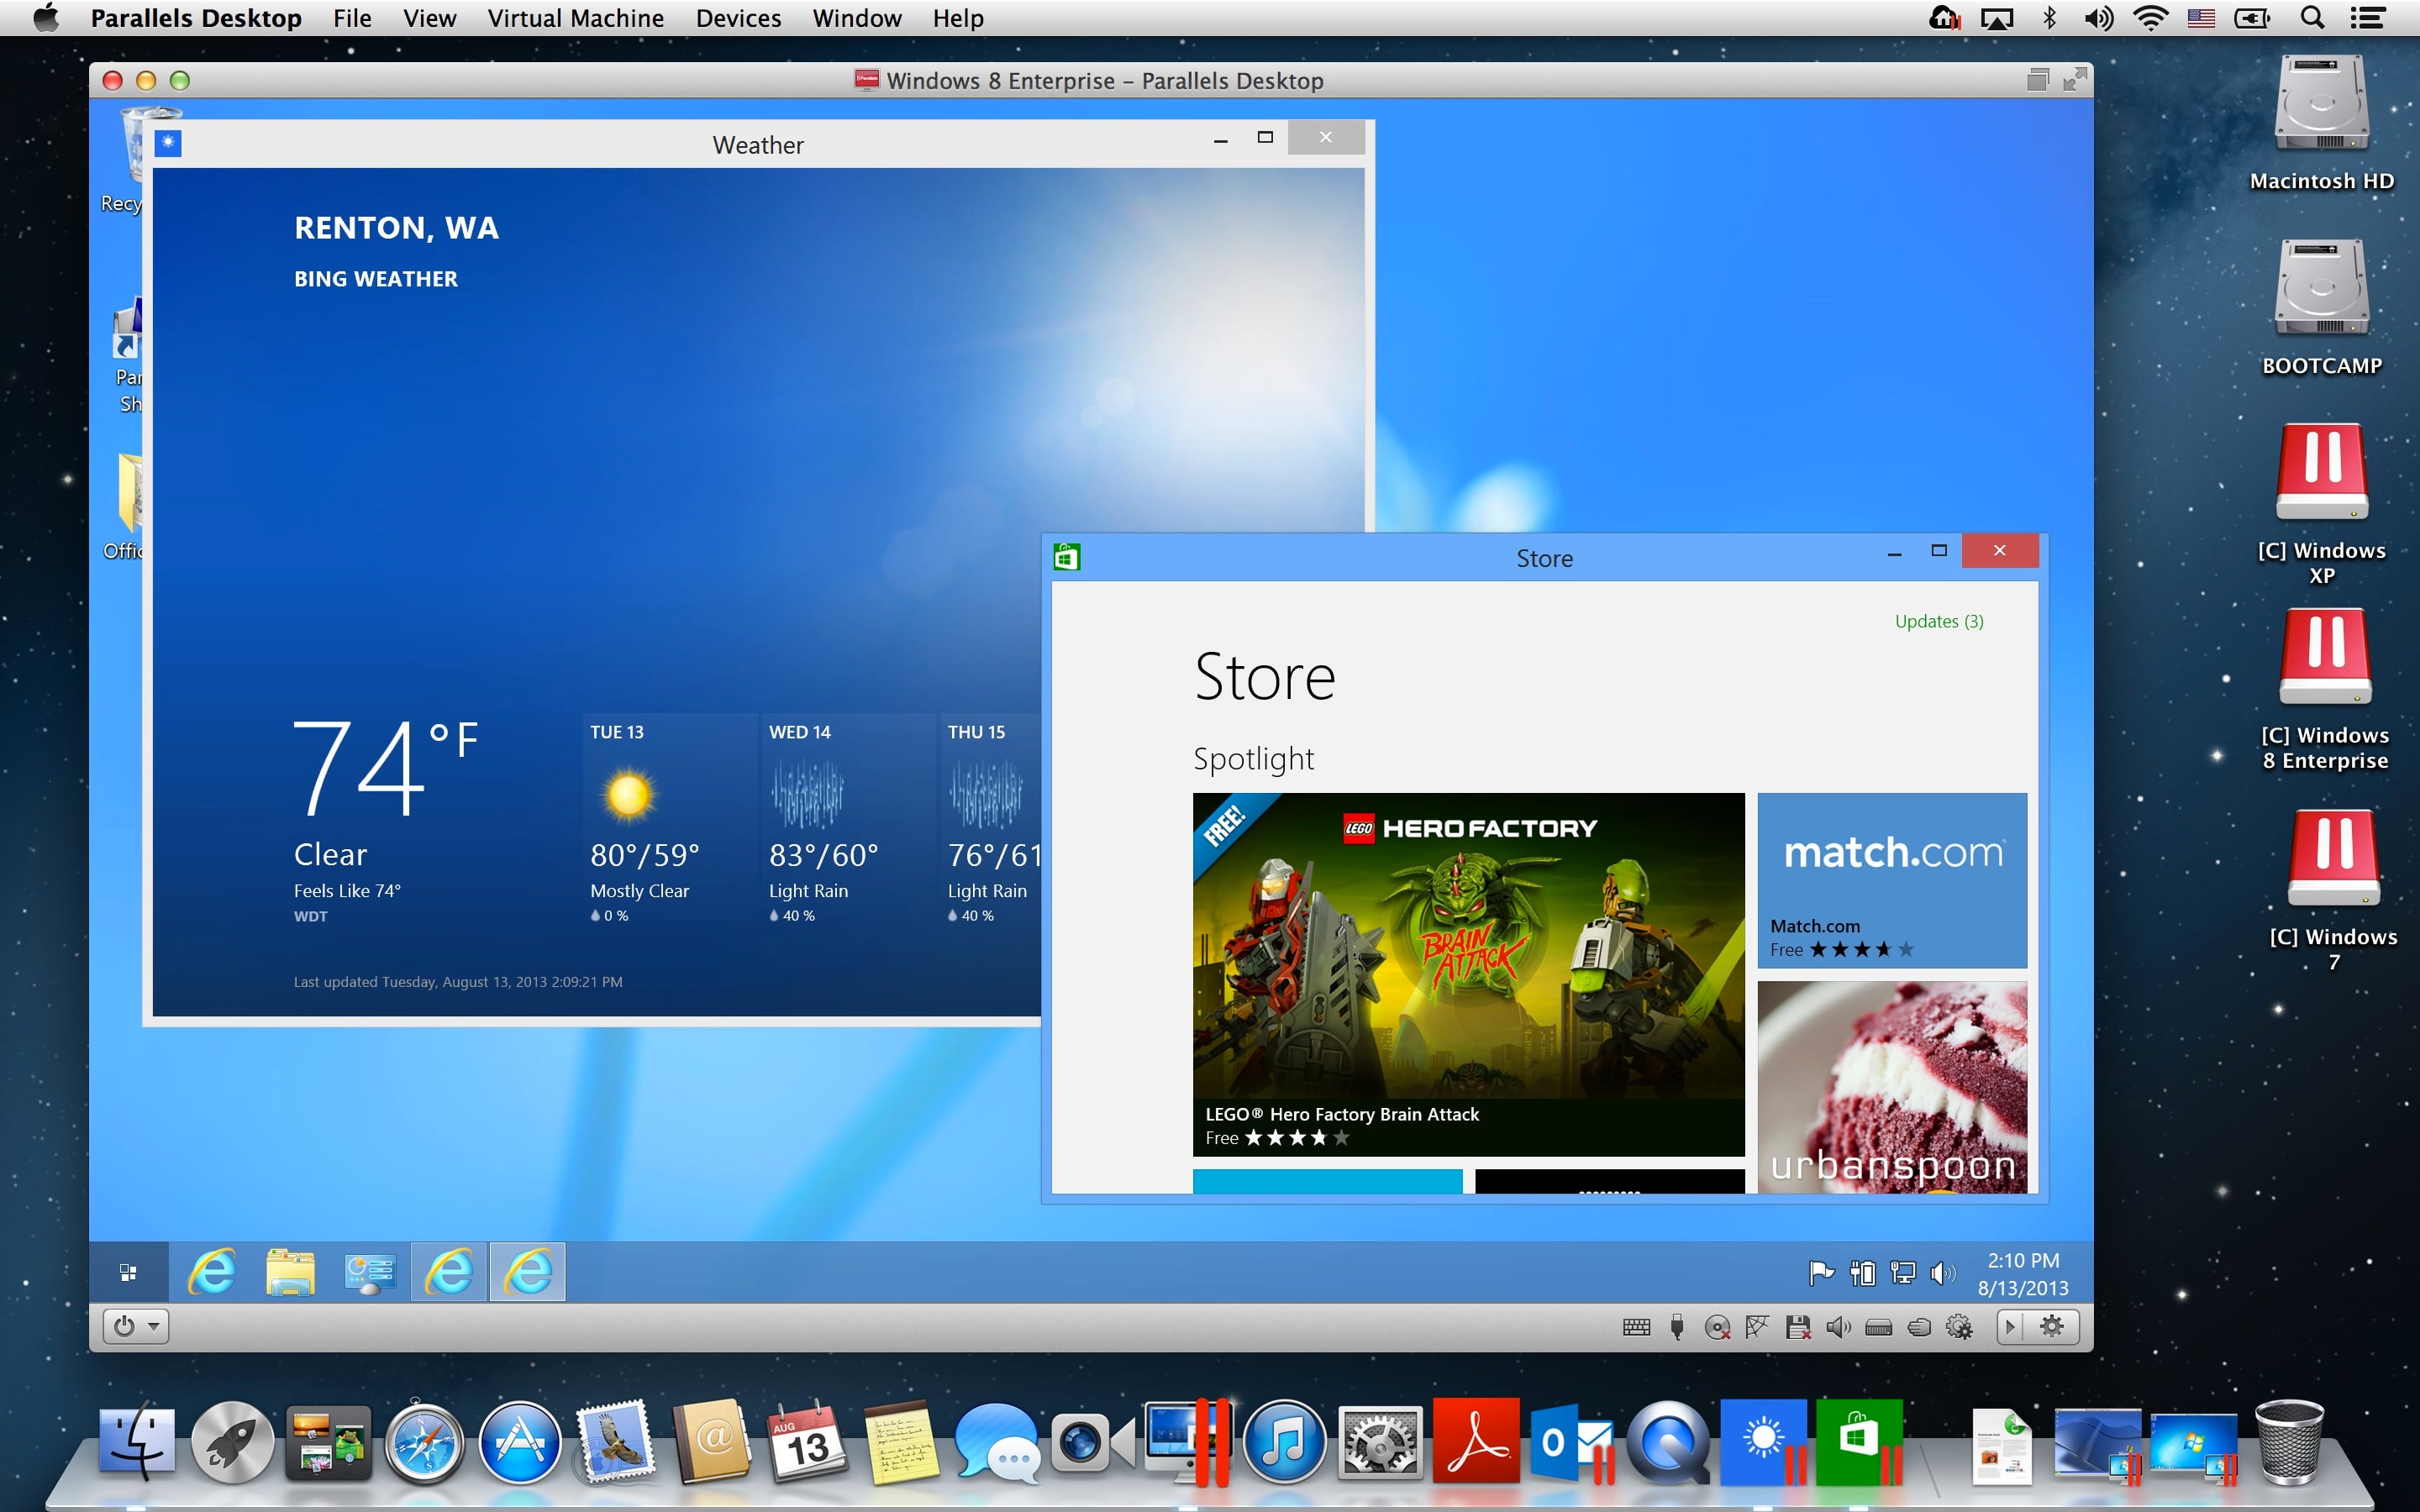Click the Updates (3) link in Store
Viewport: 2420px width, 1512px height.
(x=1938, y=621)
